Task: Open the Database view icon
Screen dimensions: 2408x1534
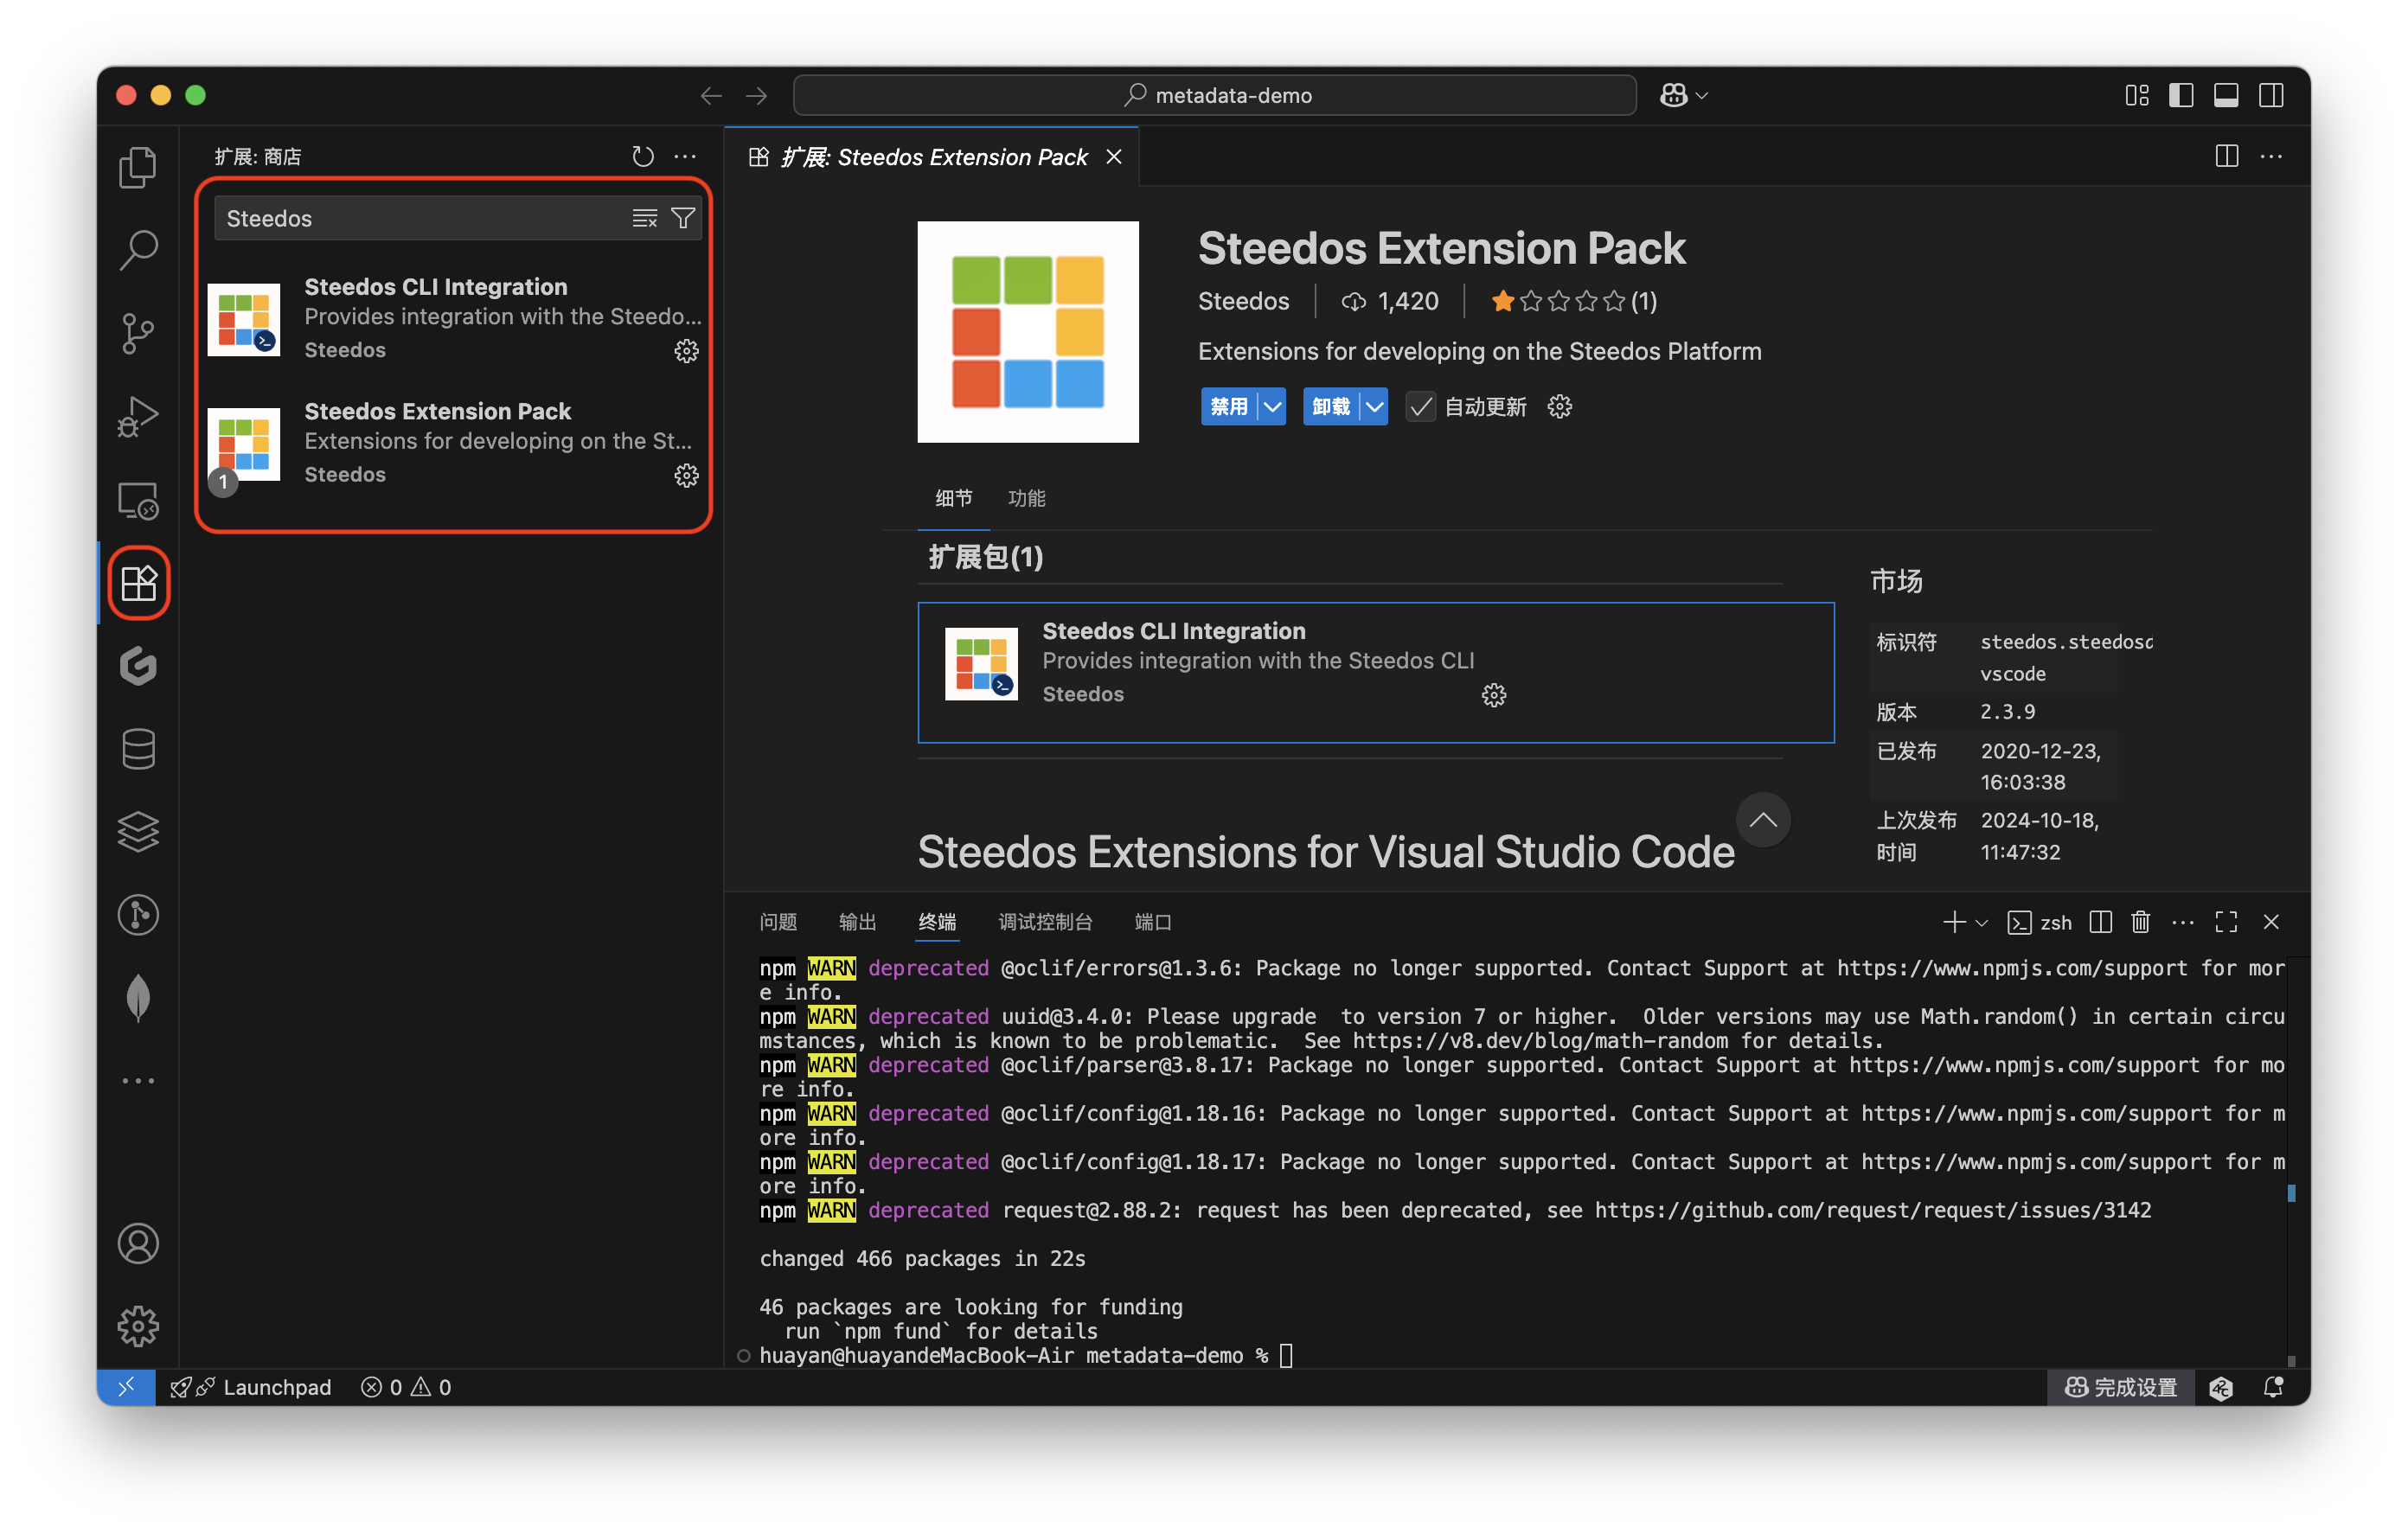Action: tap(138, 749)
